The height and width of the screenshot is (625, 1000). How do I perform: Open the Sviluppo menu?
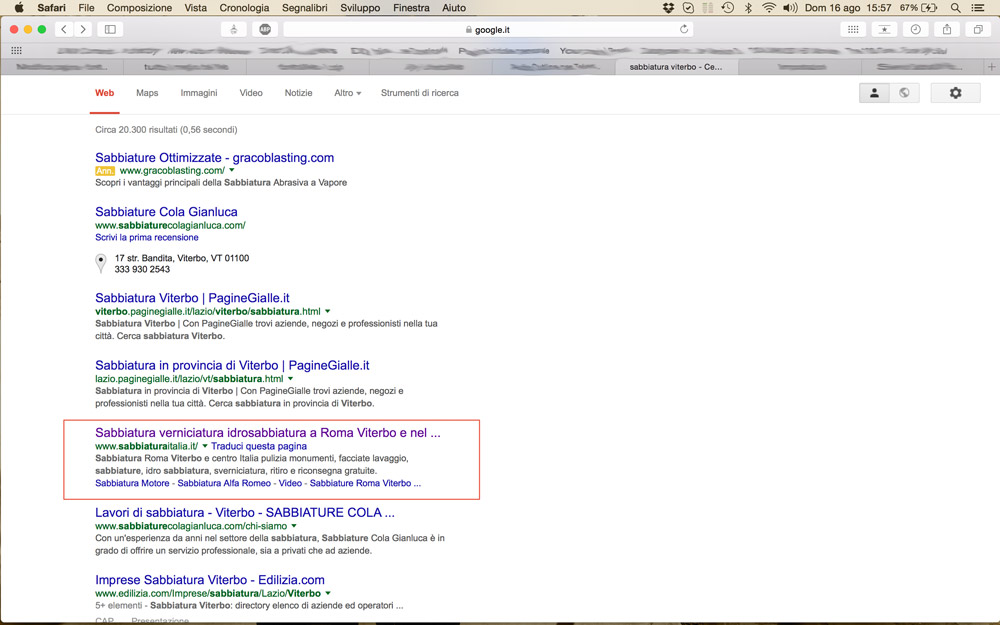pyautogui.click(x=360, y=8)
